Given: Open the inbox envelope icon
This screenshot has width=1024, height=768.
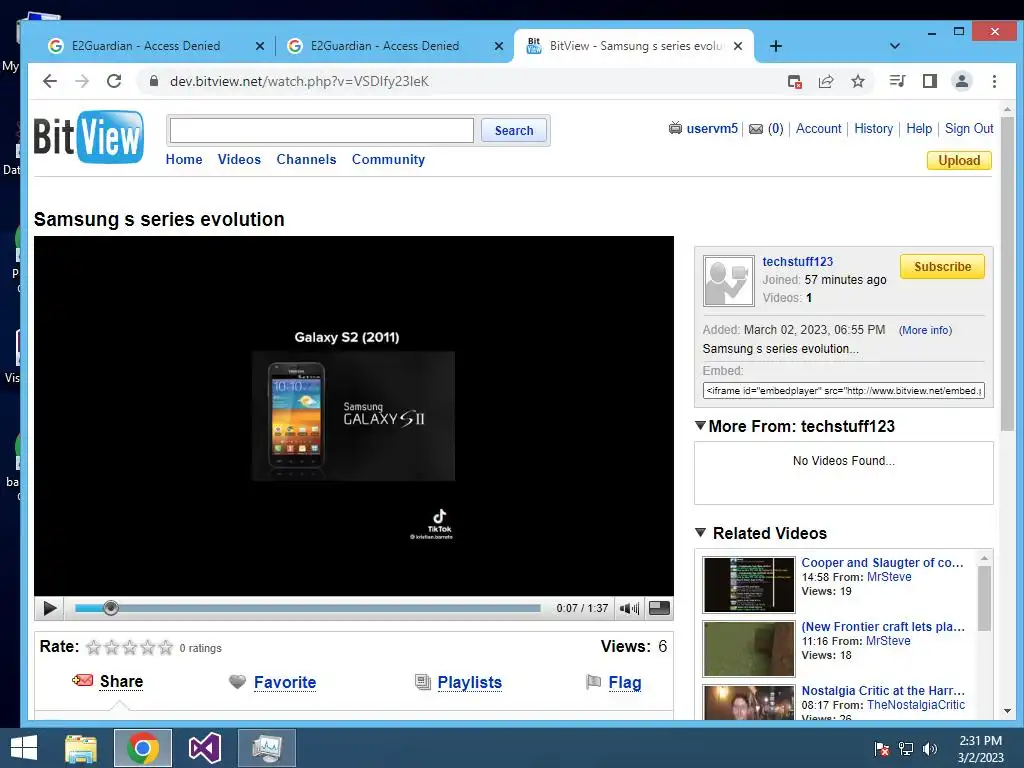Looking at the screenshot, I should pyautogui.click(x=756, y=129).
